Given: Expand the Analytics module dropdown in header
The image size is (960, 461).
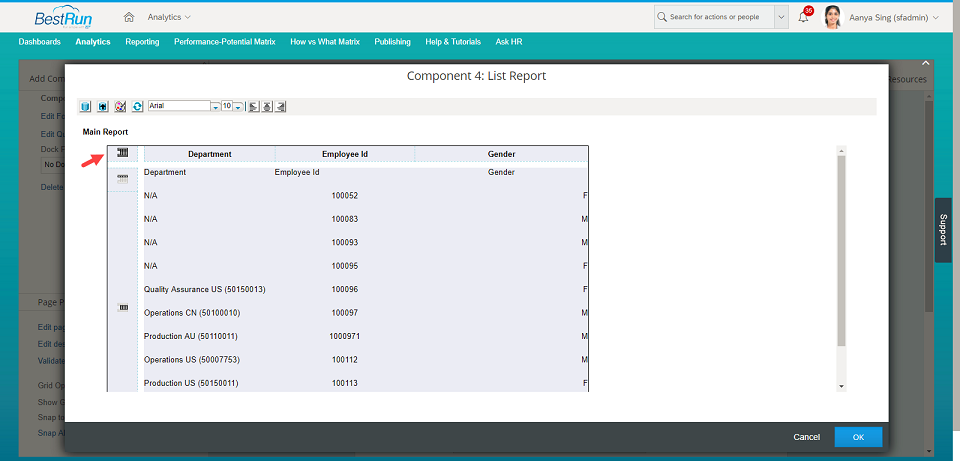Looking at the screenshot, I should [x=187, y=17].
